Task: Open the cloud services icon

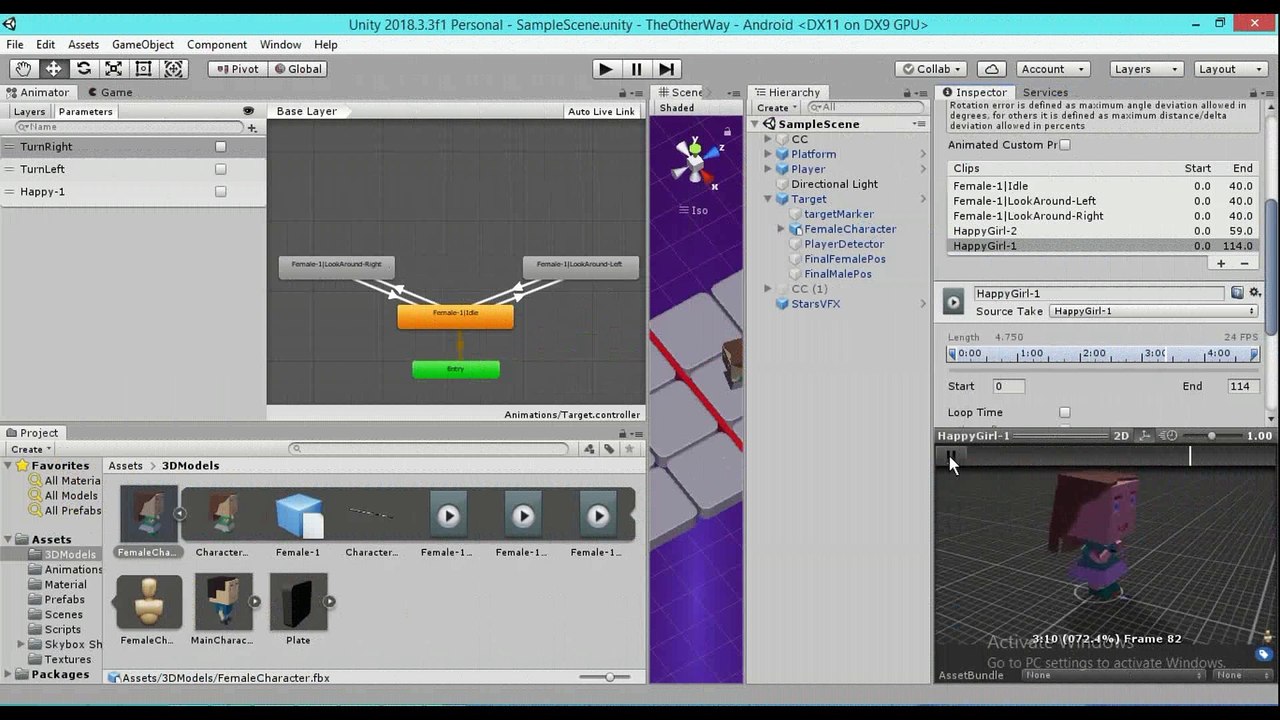Action: click(x=991, y=69)
